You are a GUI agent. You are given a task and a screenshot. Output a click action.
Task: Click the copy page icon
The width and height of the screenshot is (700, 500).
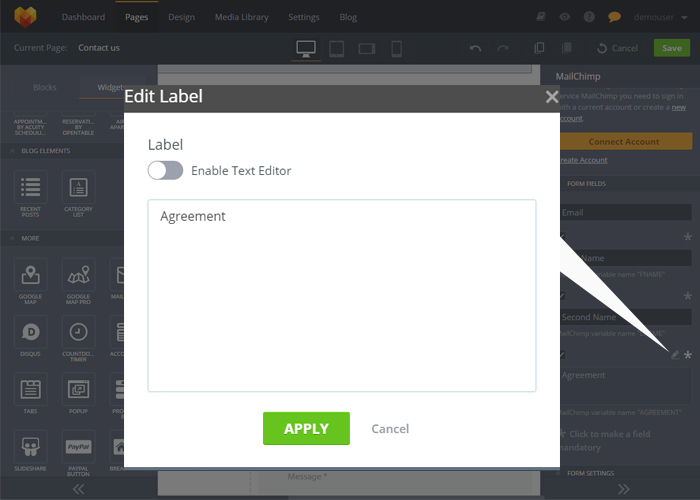[x=539, y=48]
